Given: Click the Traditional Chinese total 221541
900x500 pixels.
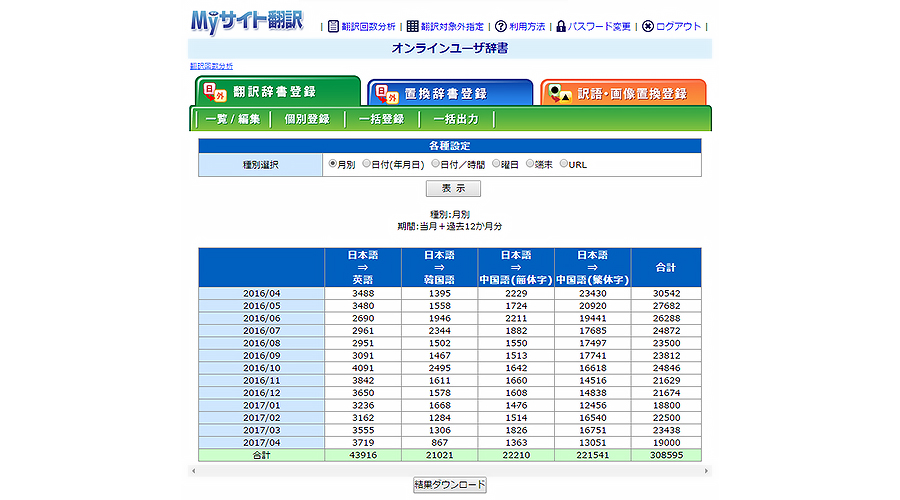Looking at the screenshot, I should [593, 455].
